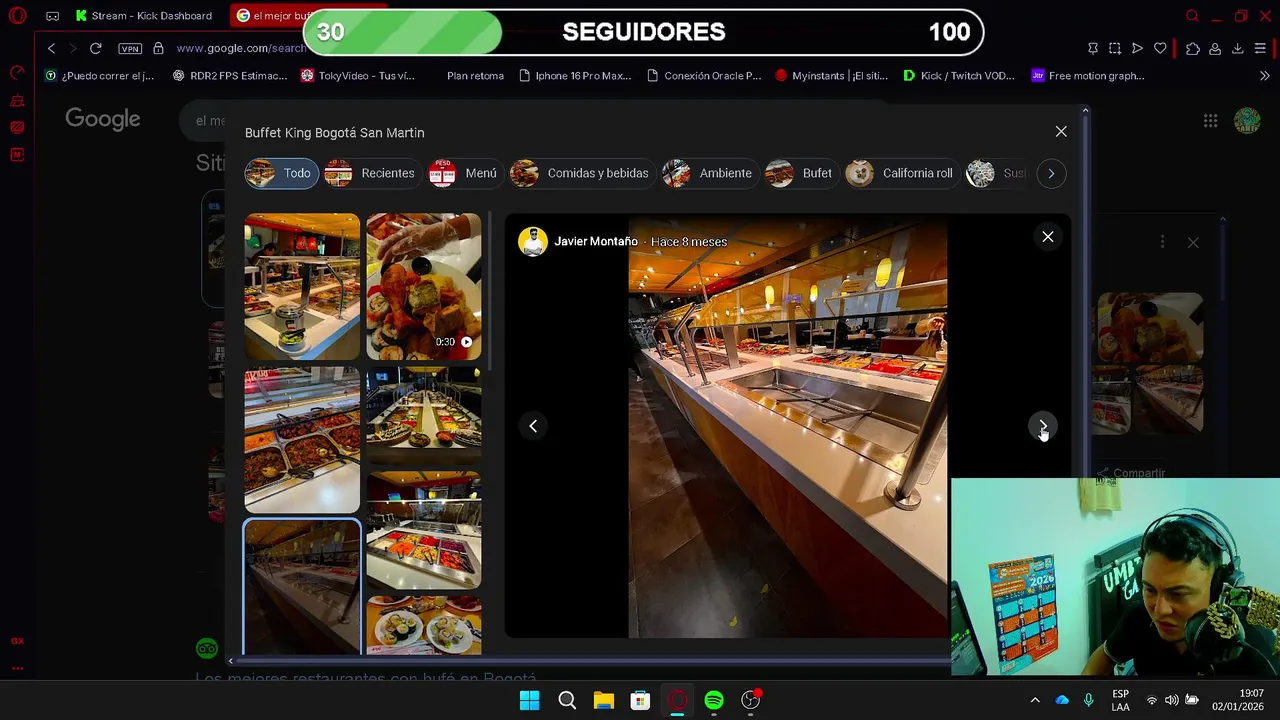Open the 0:30 food video thumbnail
Screen dimensions: 1280x720
(423, 286)
